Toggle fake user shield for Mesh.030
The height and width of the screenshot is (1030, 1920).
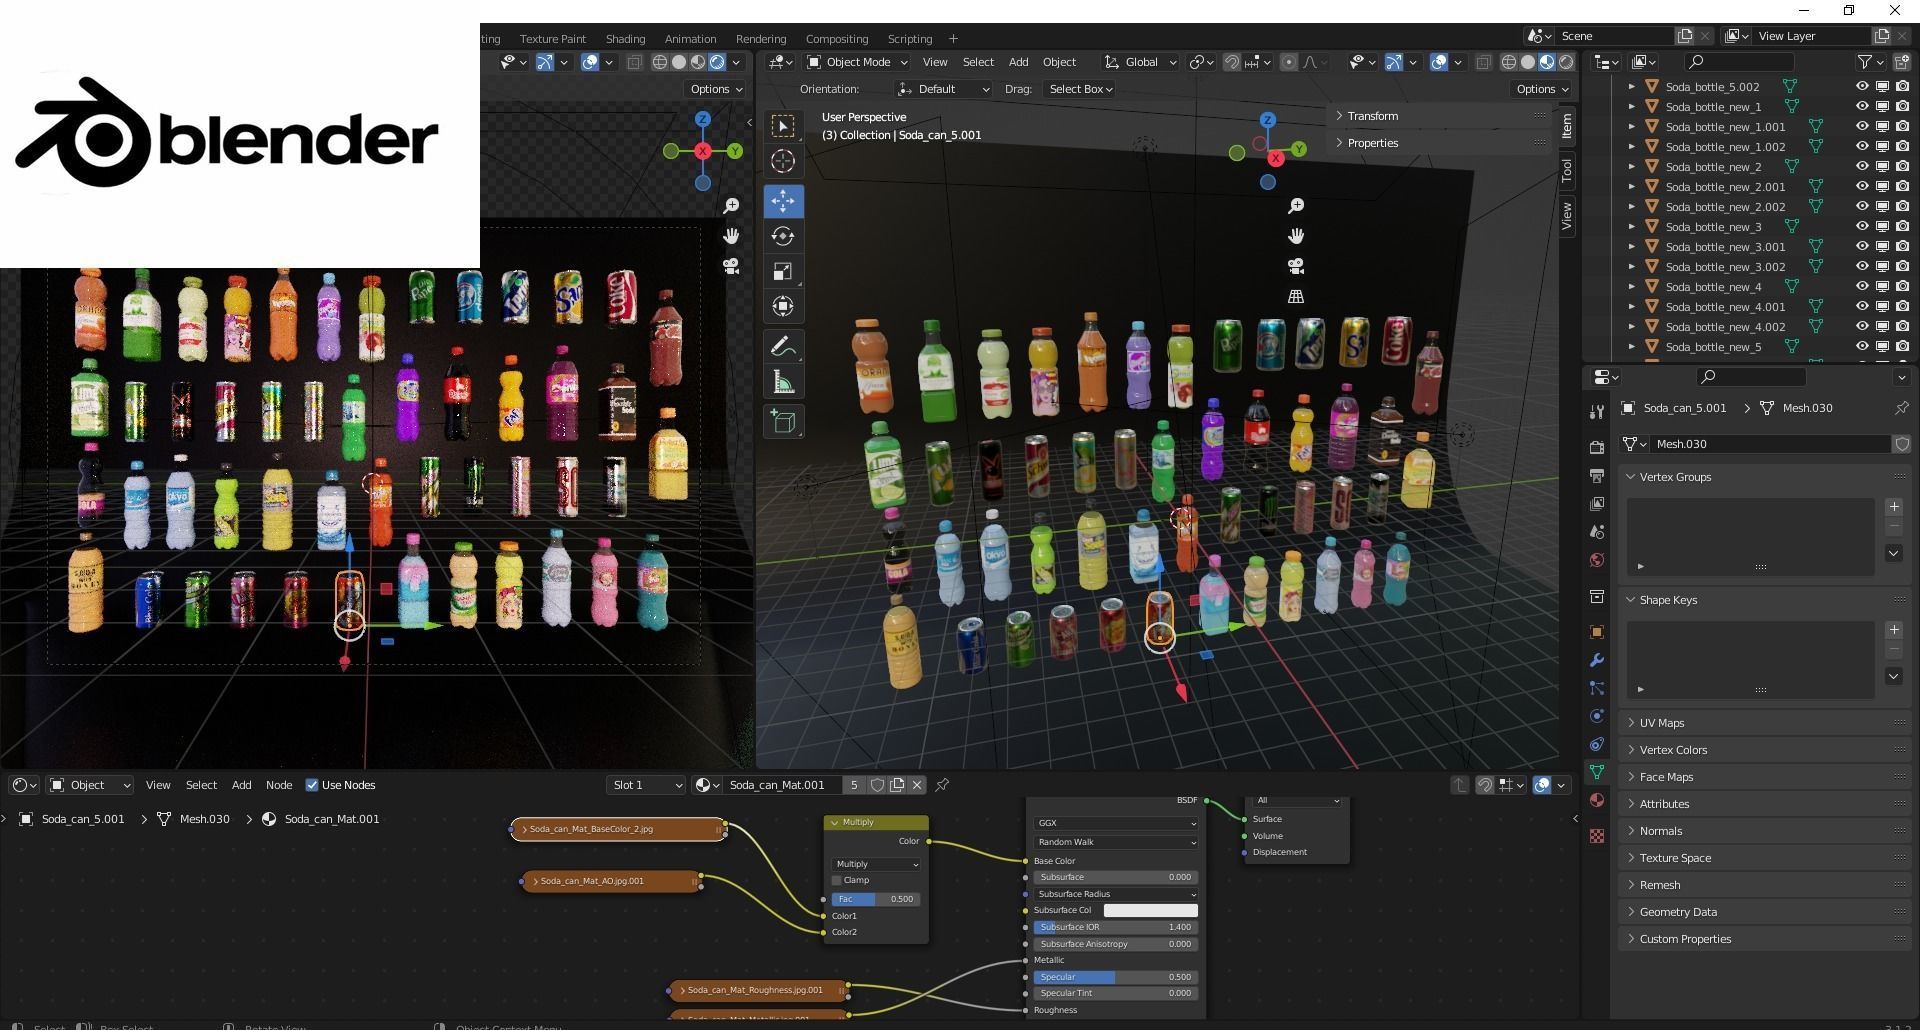coord(1902,444)
